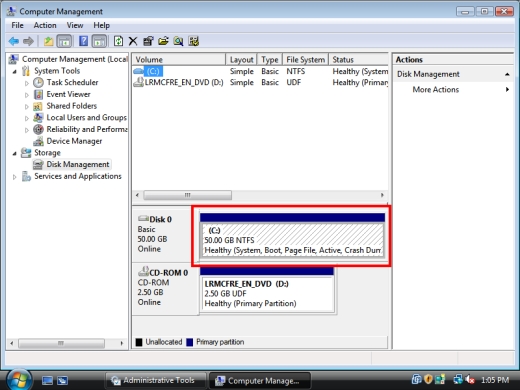This screenshot has width=520, height=390.
Task: Click the security shield tray icon
Action: [428, 380]
